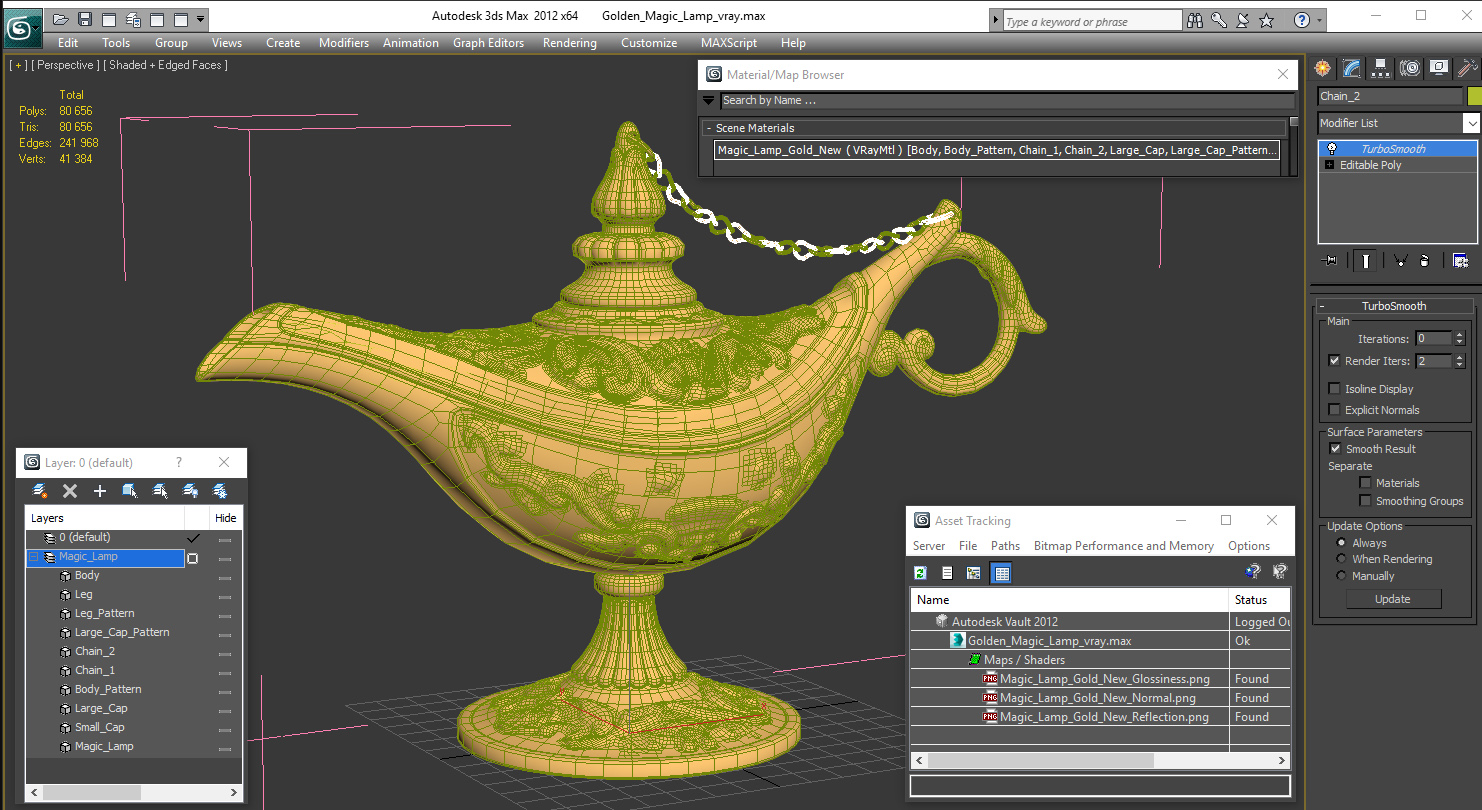The width and height of the screenshot is (1482, 810).
Task: Click binoculars search icon in title bar
Action: point(1195,20)
